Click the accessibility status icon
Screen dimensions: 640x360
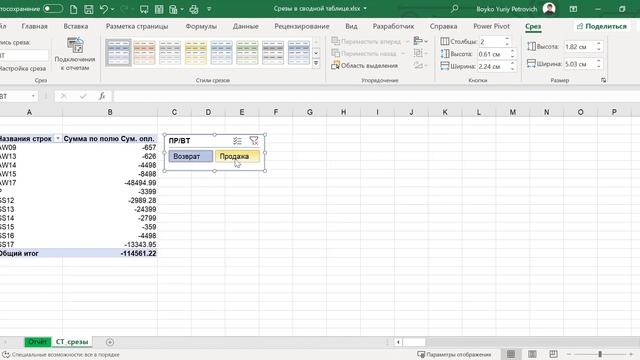[x=6, y=355]
